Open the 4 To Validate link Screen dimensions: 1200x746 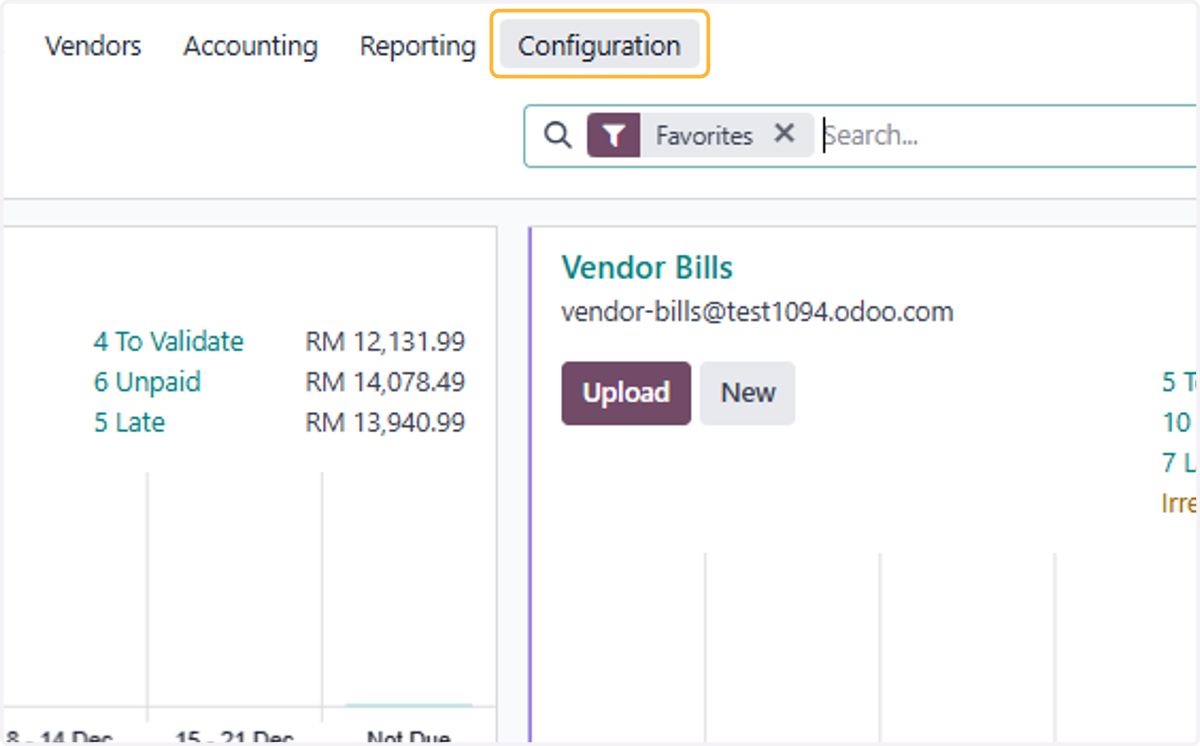point(169,342)
